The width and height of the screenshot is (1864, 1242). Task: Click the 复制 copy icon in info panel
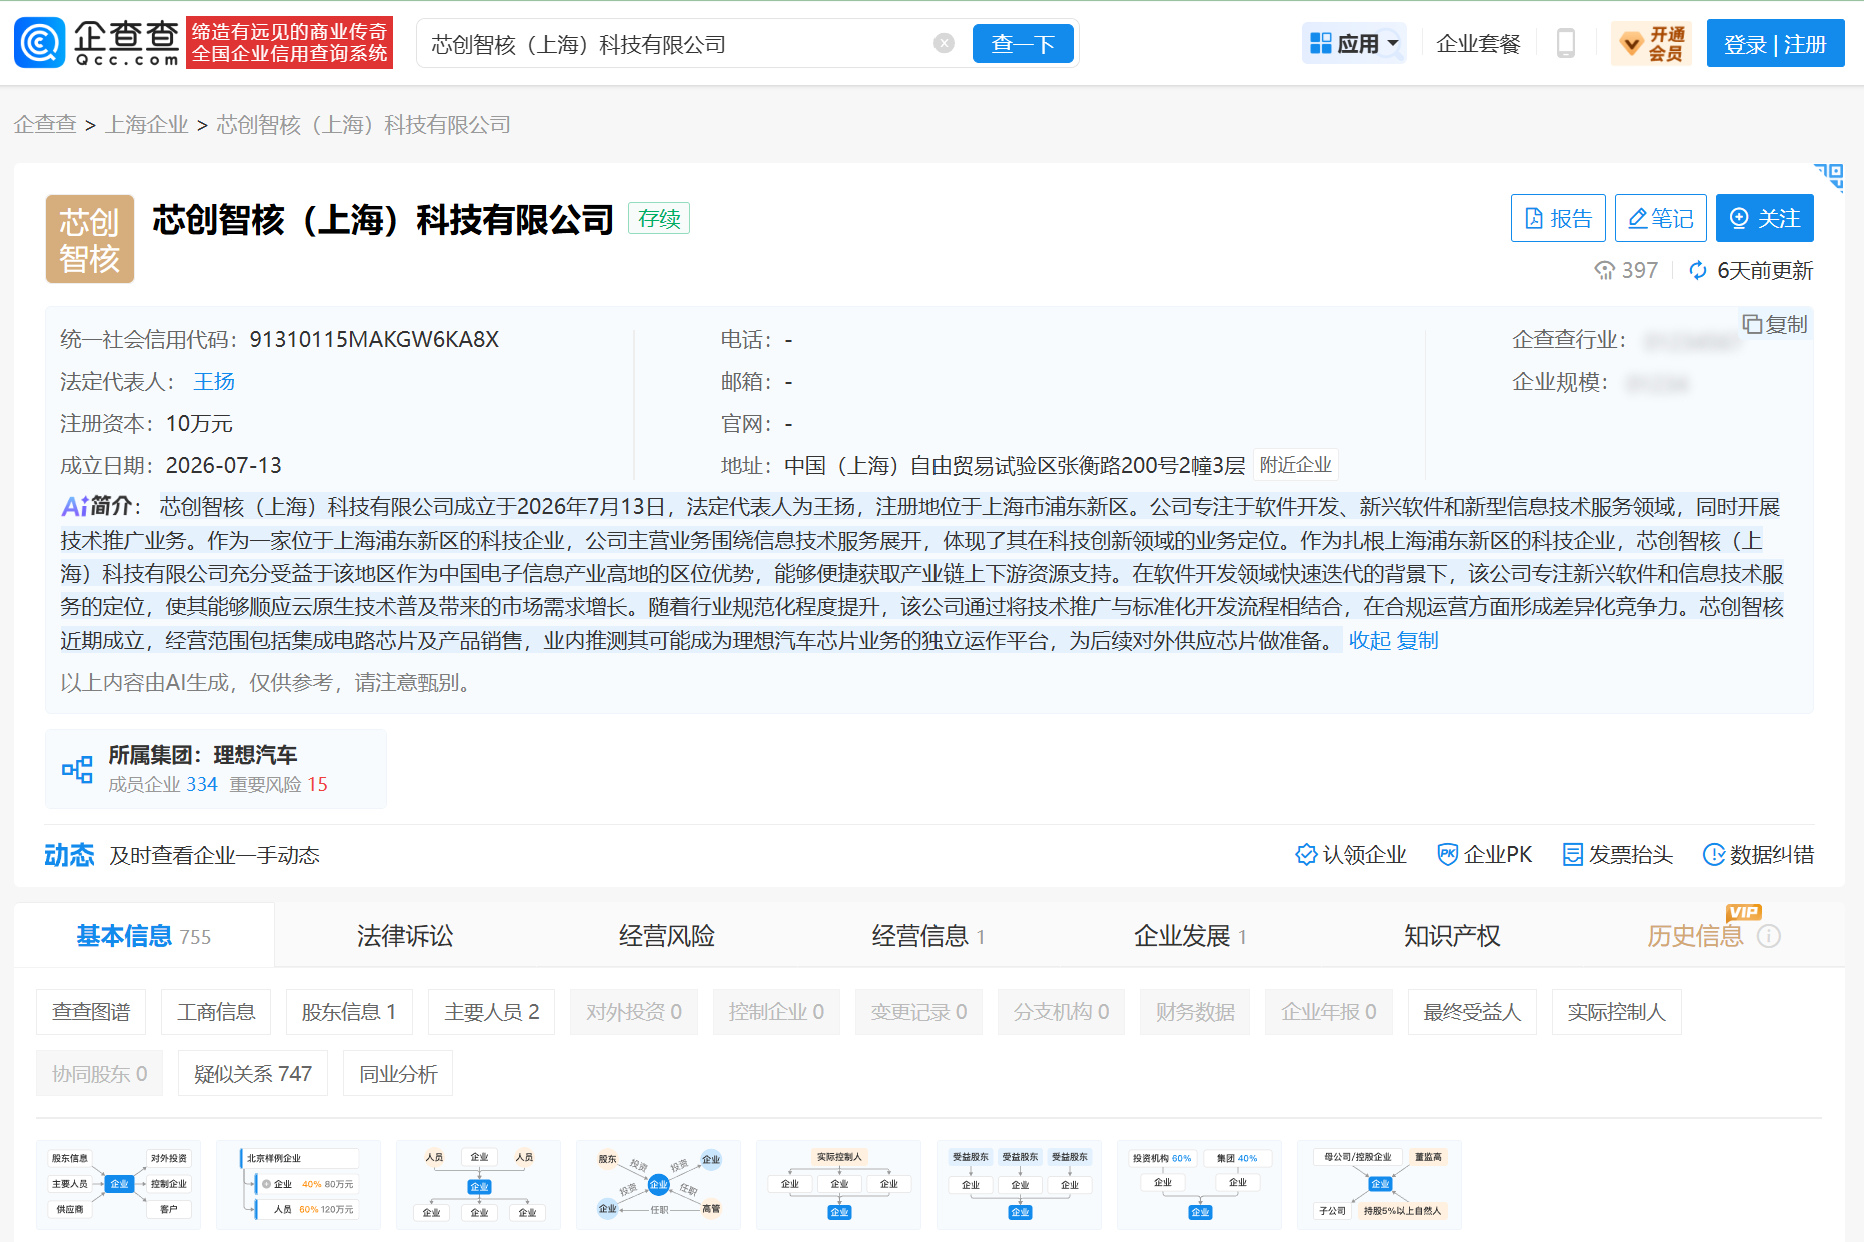pyautogui.click(x=1775, y=324)
